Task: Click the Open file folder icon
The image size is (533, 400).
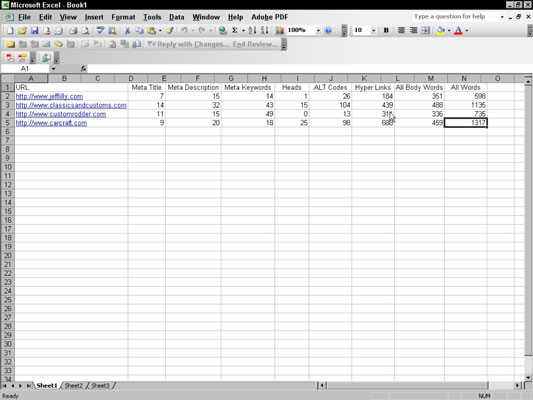Action: coord(22,31)
